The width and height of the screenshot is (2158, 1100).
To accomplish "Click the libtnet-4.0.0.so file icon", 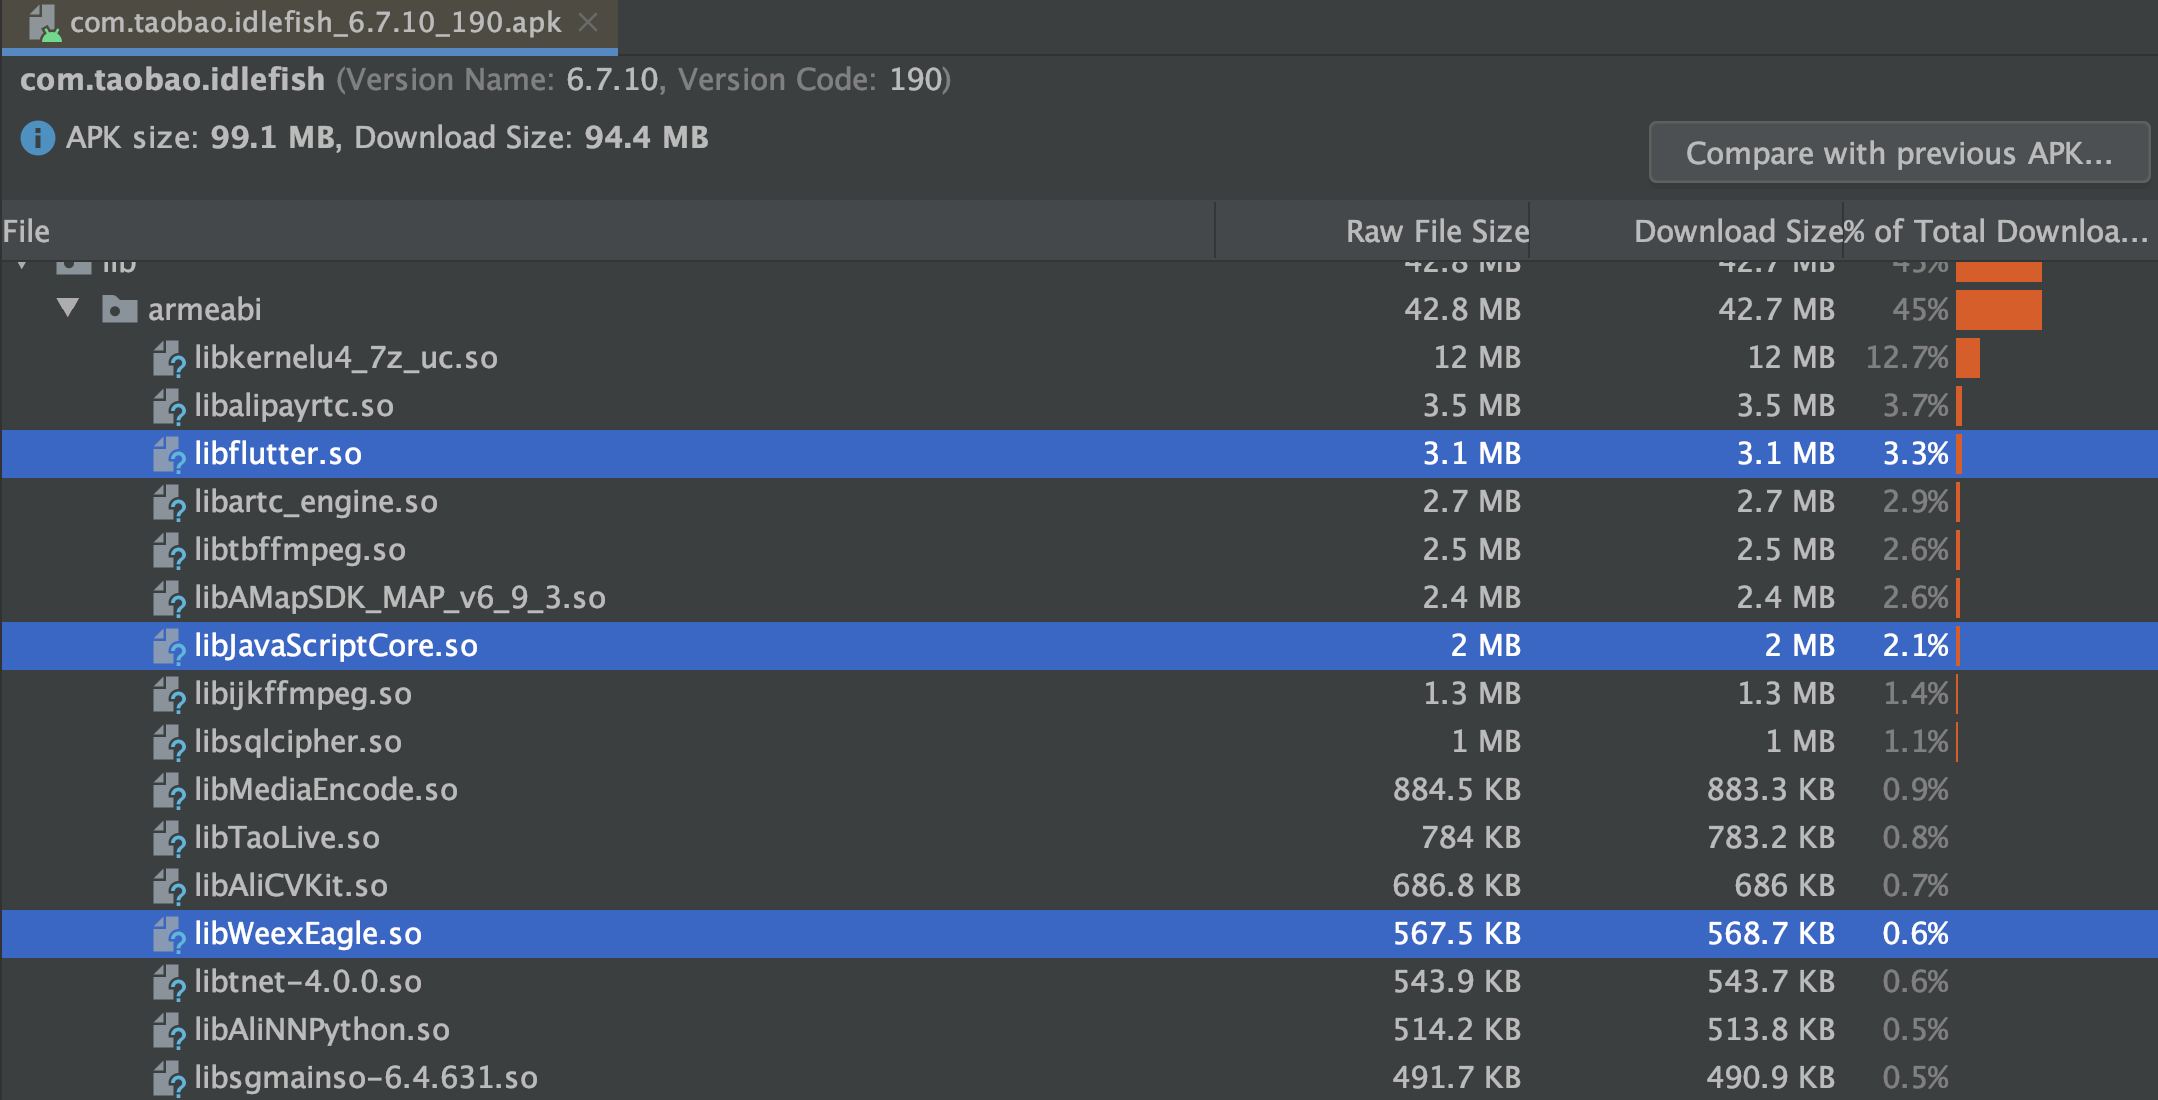I will click(x=169, y=982).
